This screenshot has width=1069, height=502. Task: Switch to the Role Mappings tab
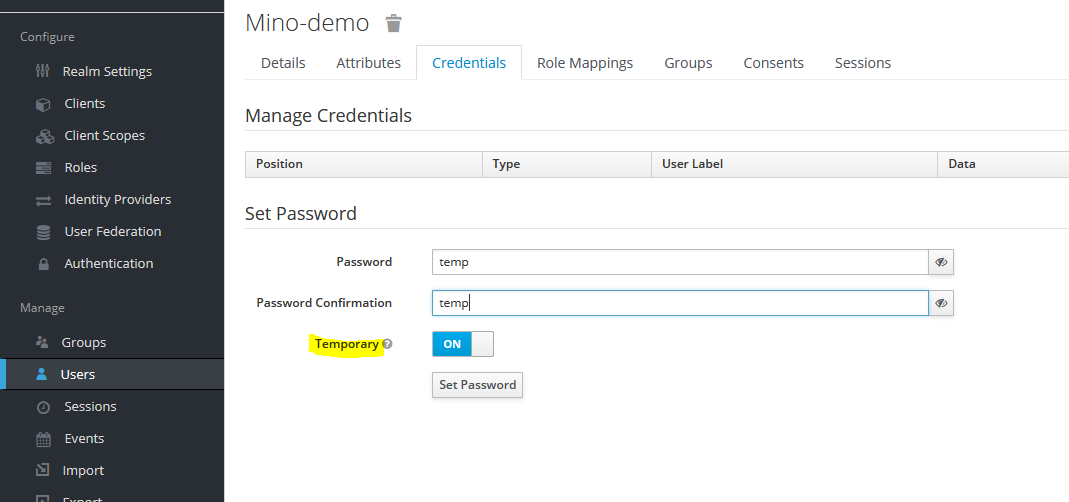pos(585,63)
